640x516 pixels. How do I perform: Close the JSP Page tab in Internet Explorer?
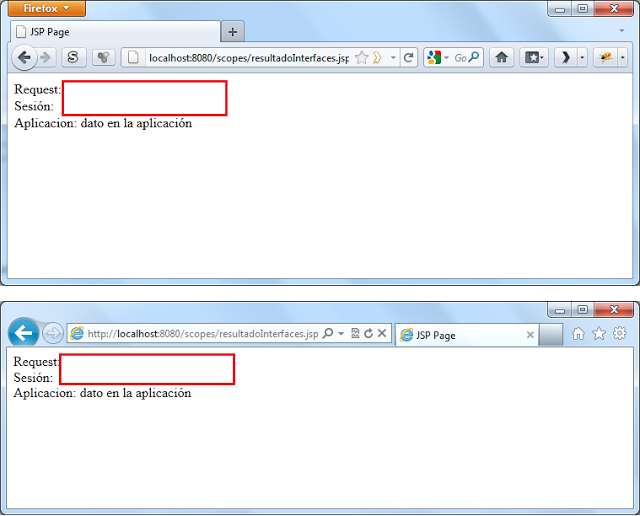tap(530, 335)
